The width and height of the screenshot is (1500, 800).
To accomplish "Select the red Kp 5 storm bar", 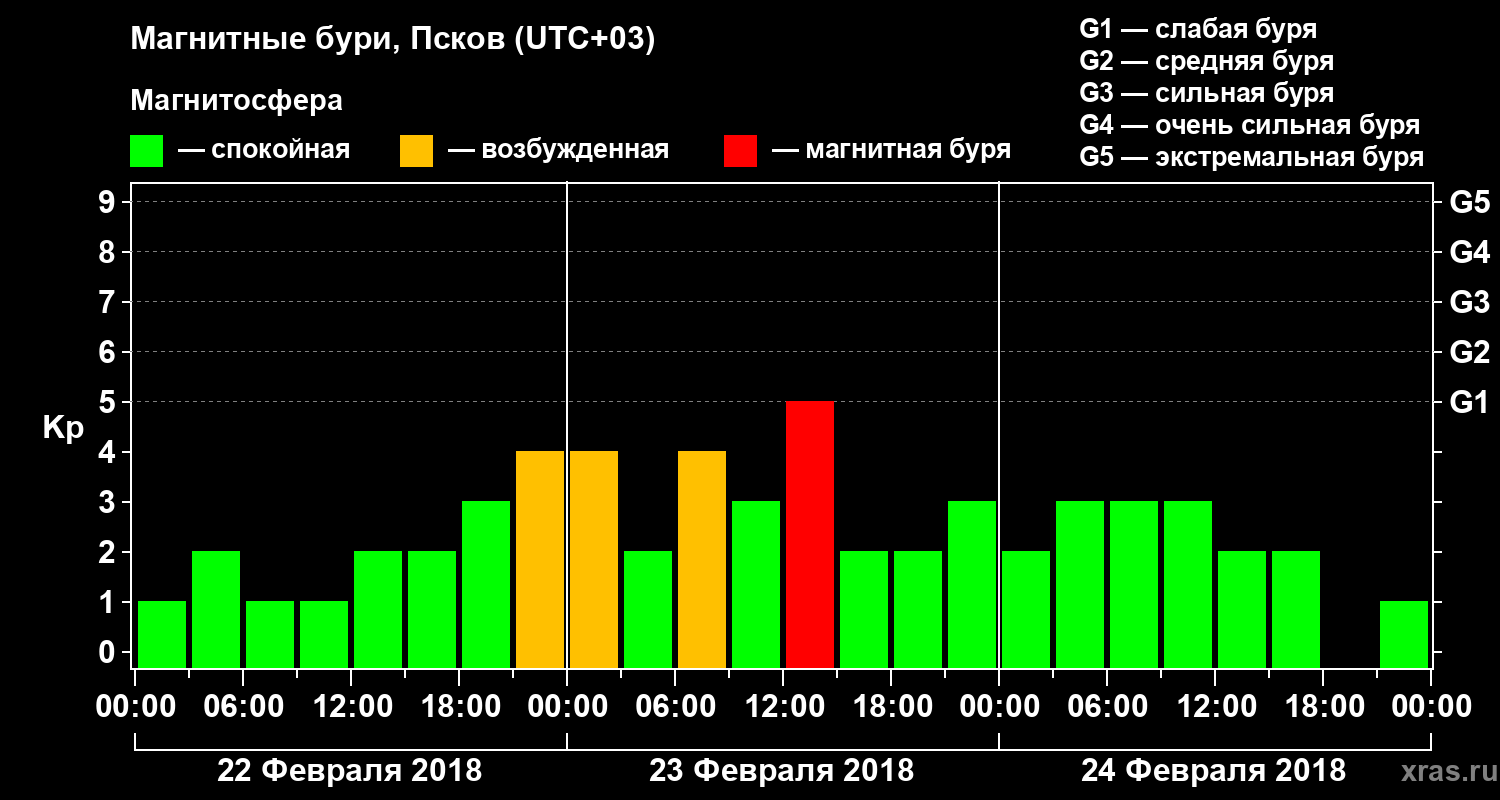I will (x=810, y=534).
